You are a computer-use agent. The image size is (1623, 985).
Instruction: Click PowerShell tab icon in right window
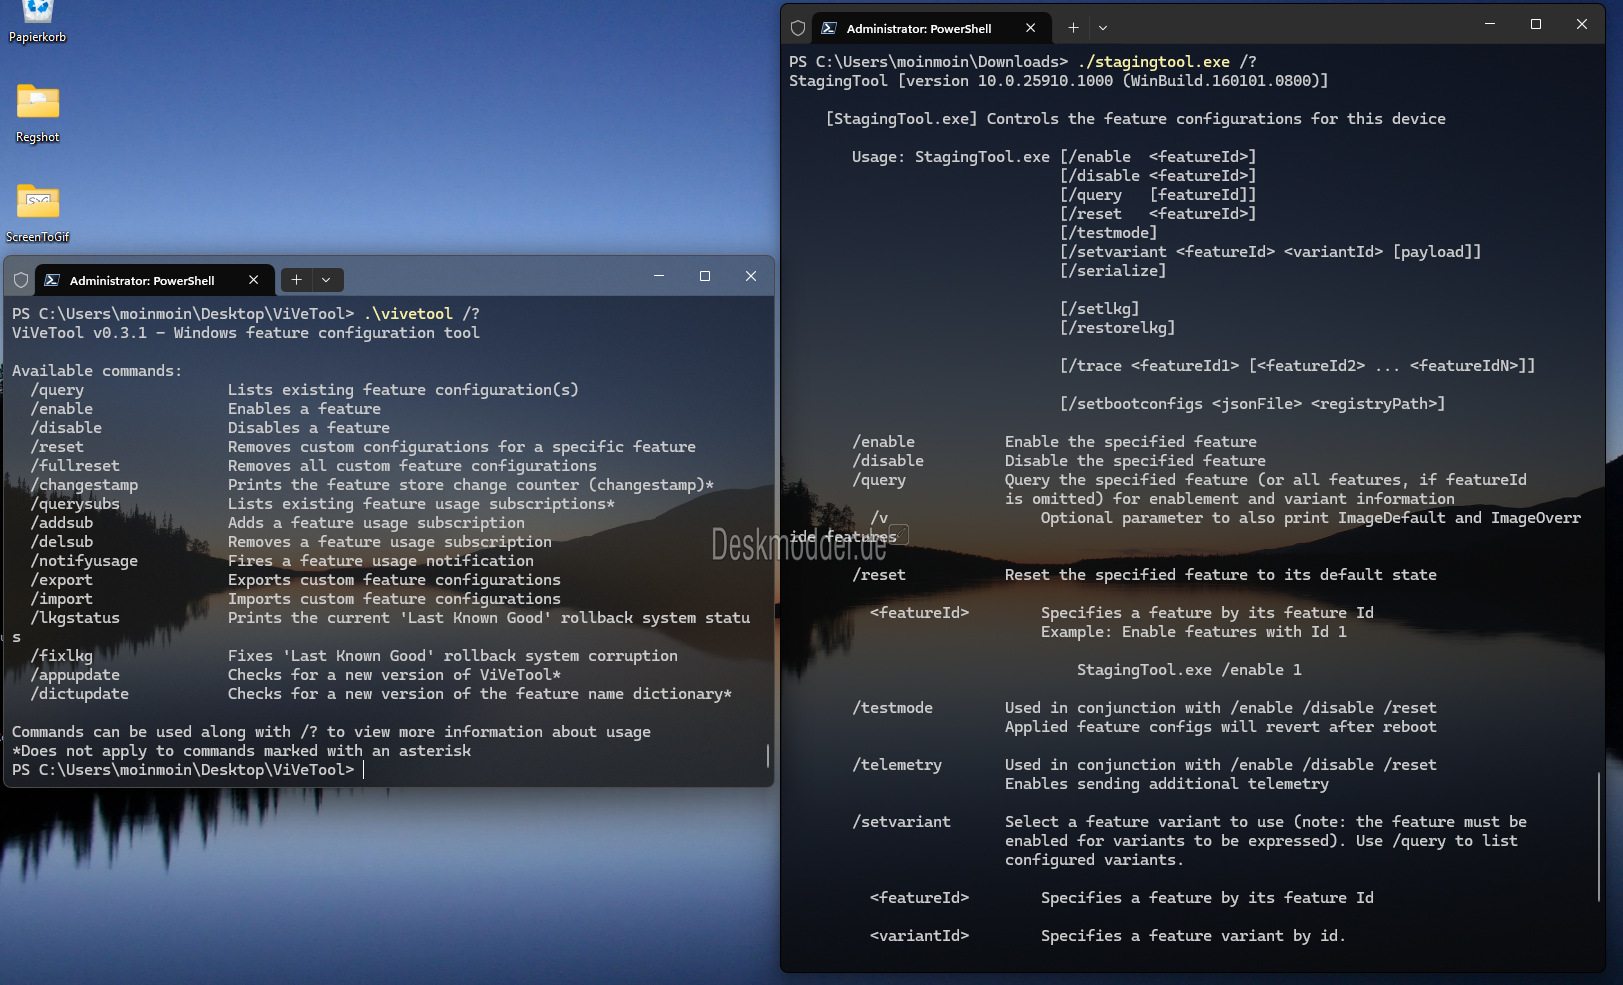click(x=829, y=28)
